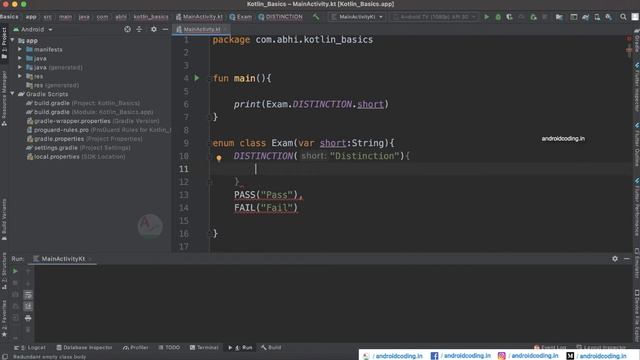Viewport: 640px width, 360px height.
Task: Open the Build tab at bottom
Action: pos(271,348)
